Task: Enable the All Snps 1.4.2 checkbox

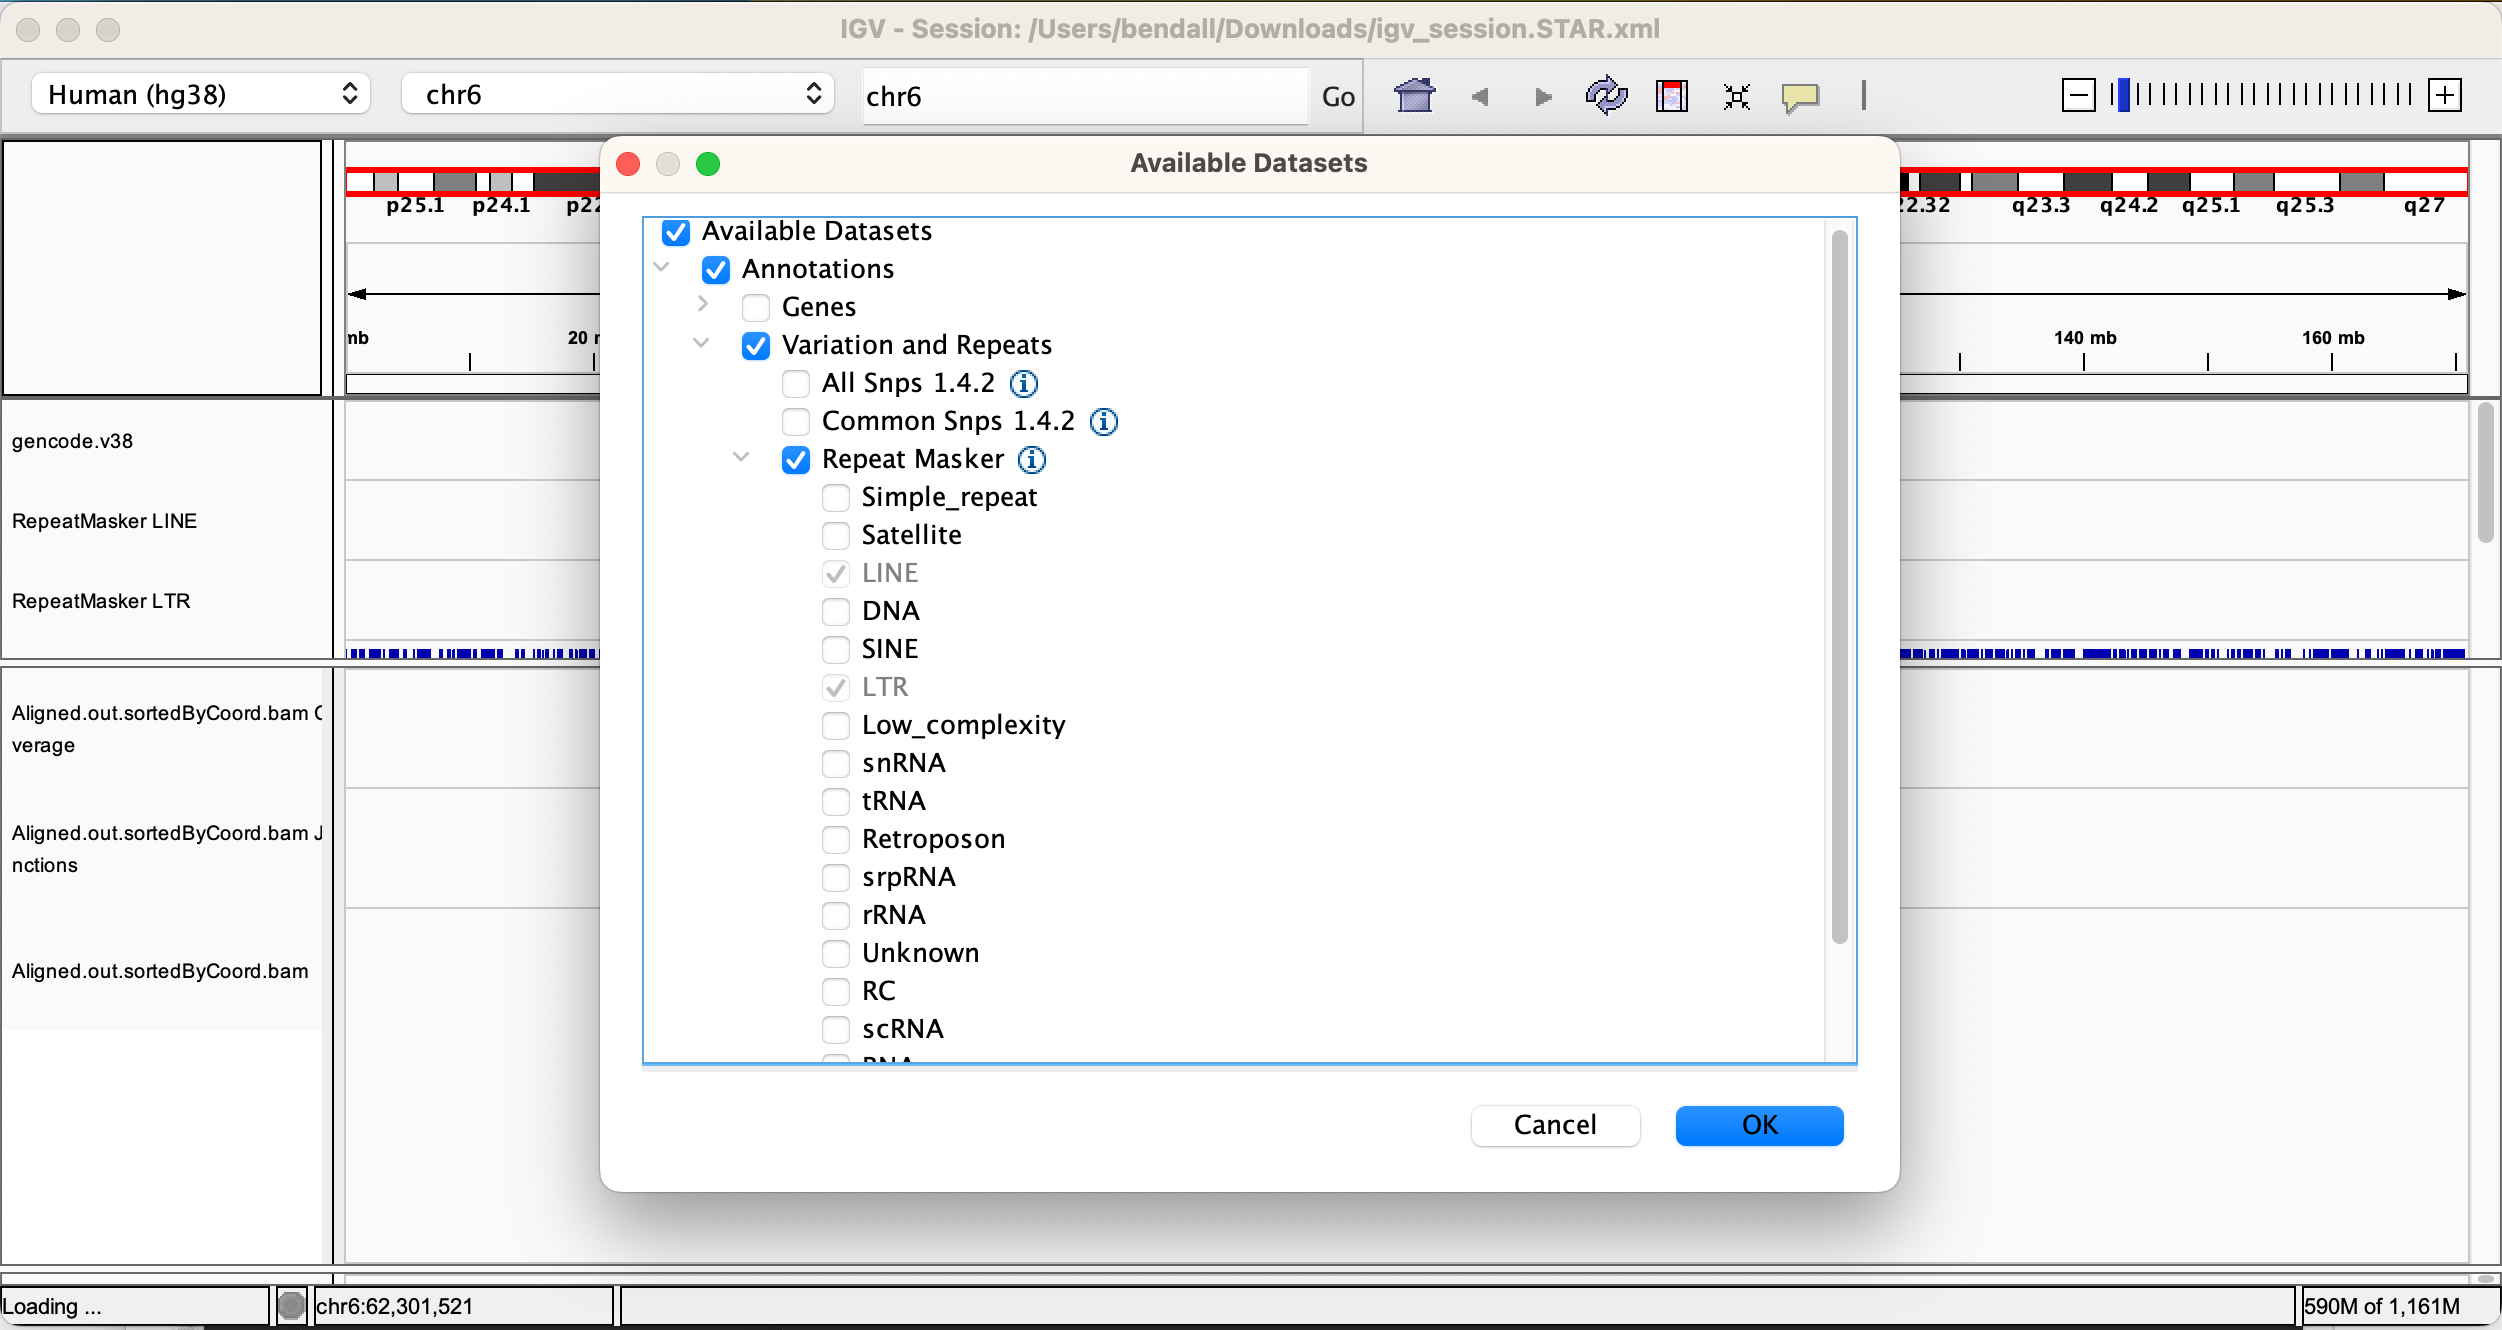Action: (796, 384)
